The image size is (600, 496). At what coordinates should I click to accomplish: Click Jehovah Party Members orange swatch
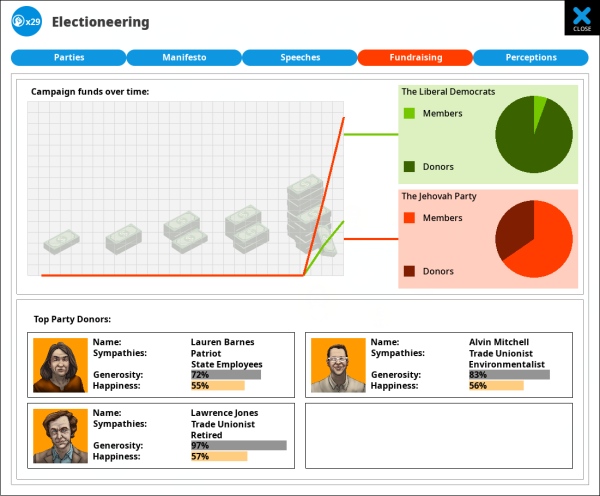409,218
